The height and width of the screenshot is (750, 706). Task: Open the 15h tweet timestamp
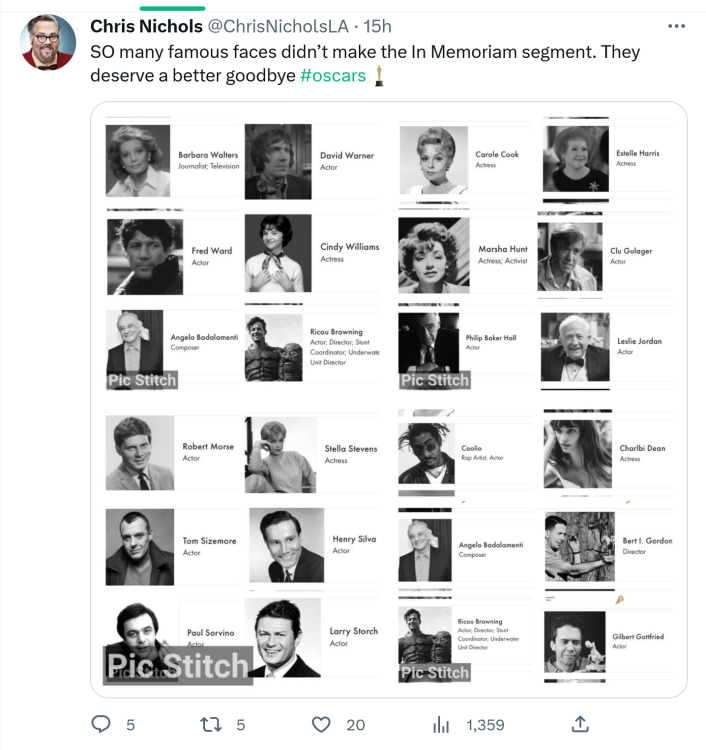(x=379, y=26)
